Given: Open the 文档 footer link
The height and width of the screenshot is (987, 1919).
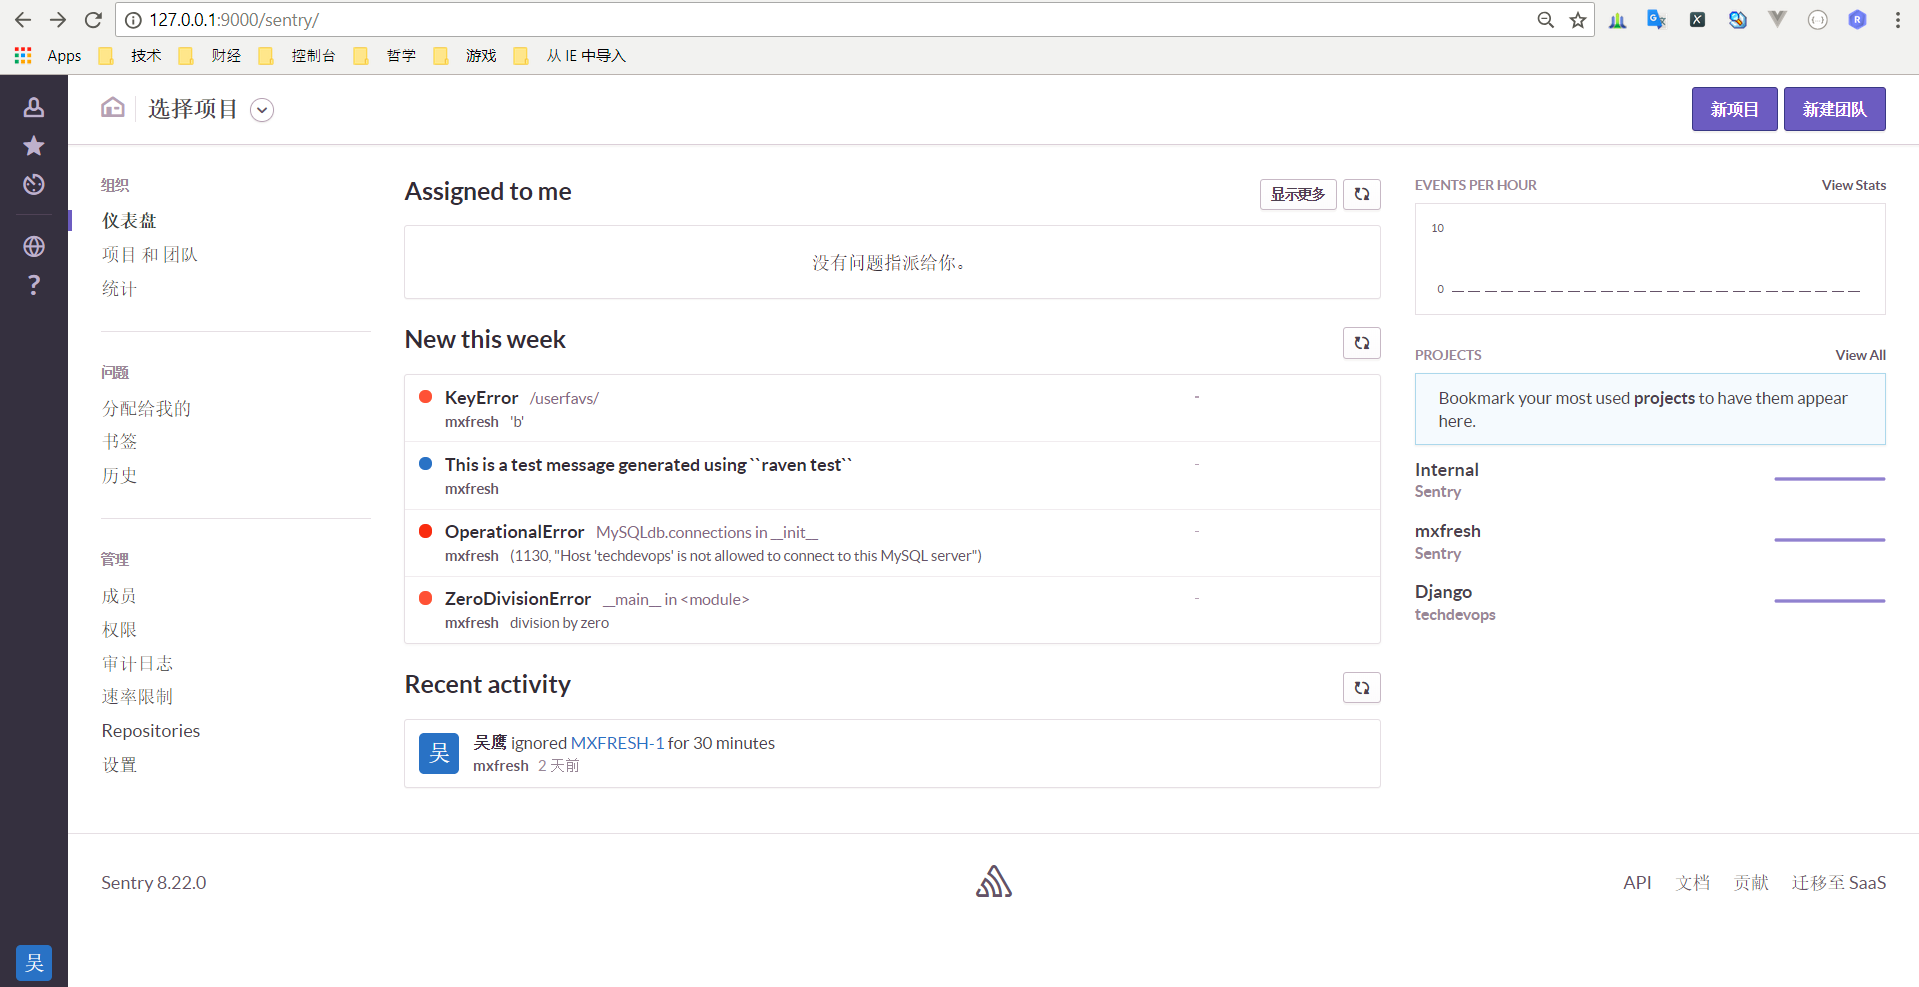Looking at the screenshot, I should pos(1693,882).
